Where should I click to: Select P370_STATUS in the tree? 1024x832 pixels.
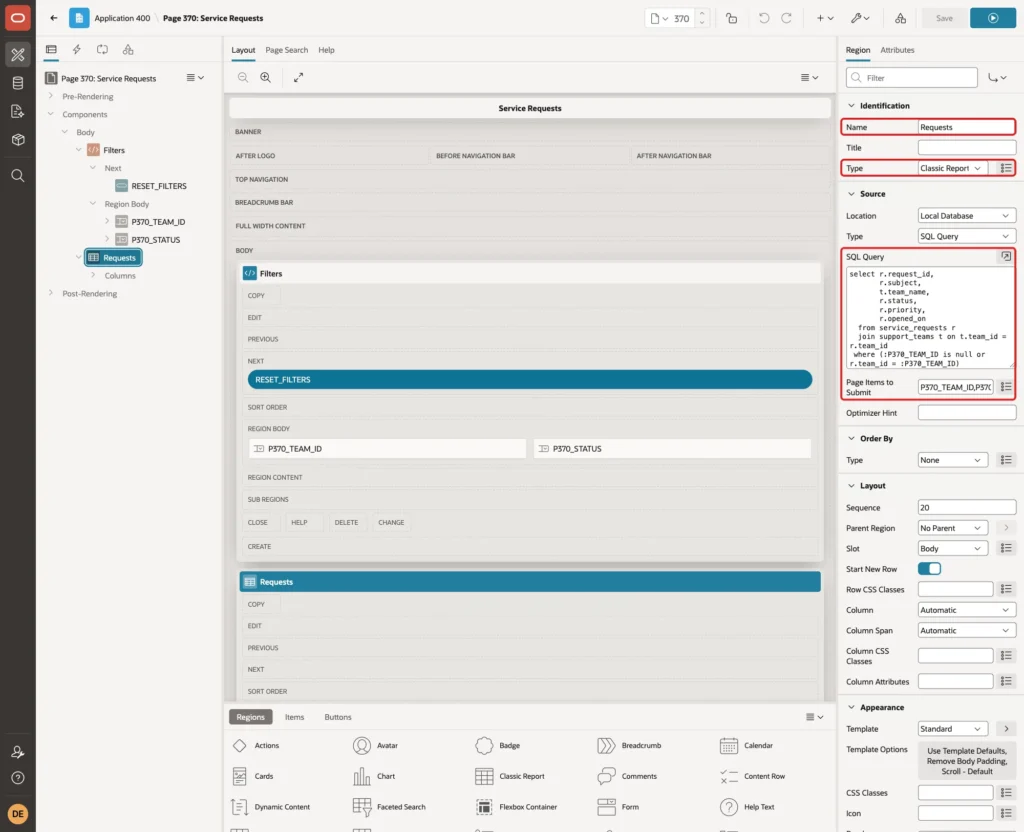[x=155, y=240]
